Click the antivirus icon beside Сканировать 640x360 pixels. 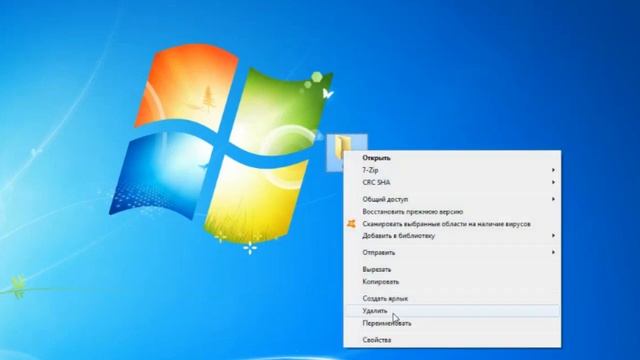(x=351, y=224)
